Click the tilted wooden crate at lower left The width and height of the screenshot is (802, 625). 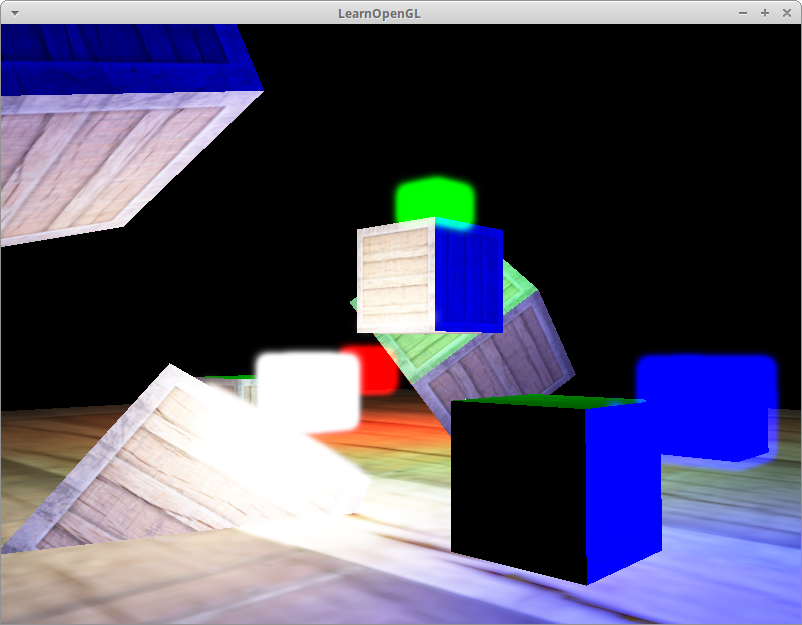click(130, 470)
